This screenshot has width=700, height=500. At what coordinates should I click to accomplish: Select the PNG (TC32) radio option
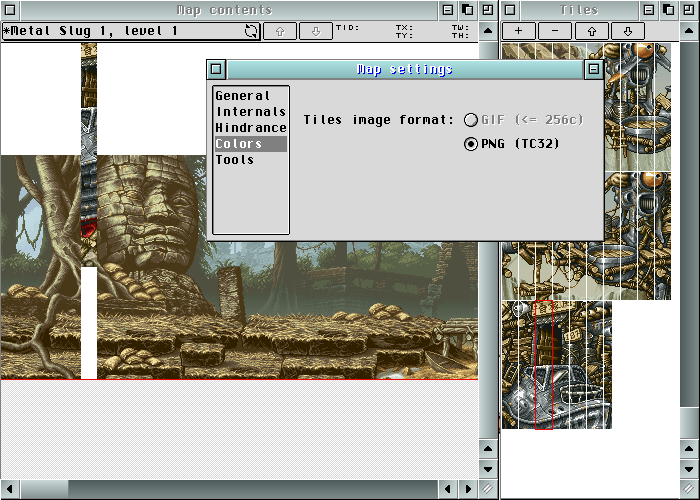pos(471,144)
